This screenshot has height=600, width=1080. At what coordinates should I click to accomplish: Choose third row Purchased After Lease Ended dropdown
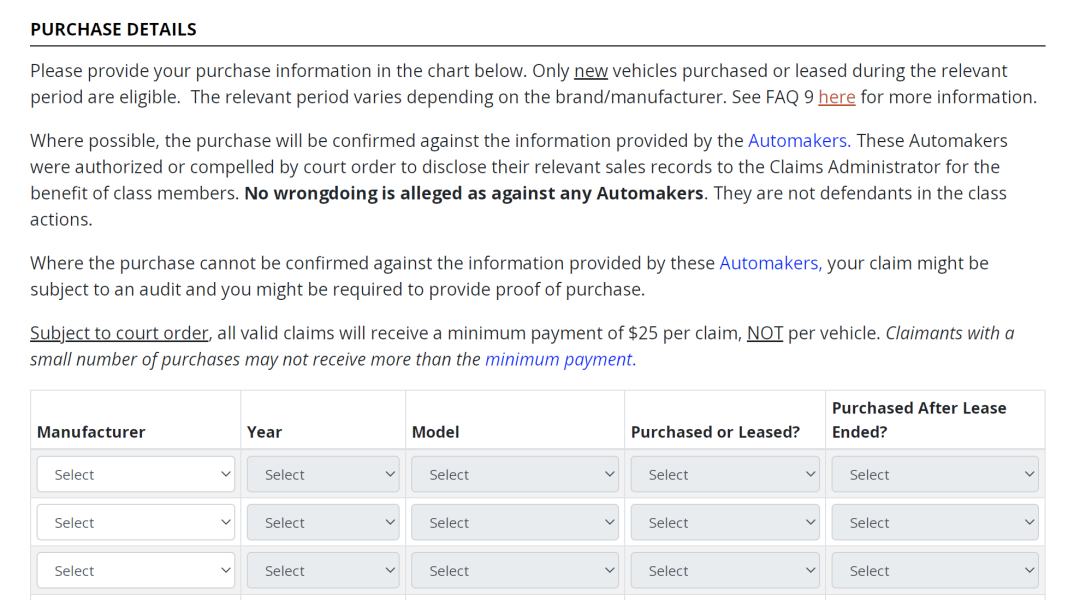[x=935, y=570]
